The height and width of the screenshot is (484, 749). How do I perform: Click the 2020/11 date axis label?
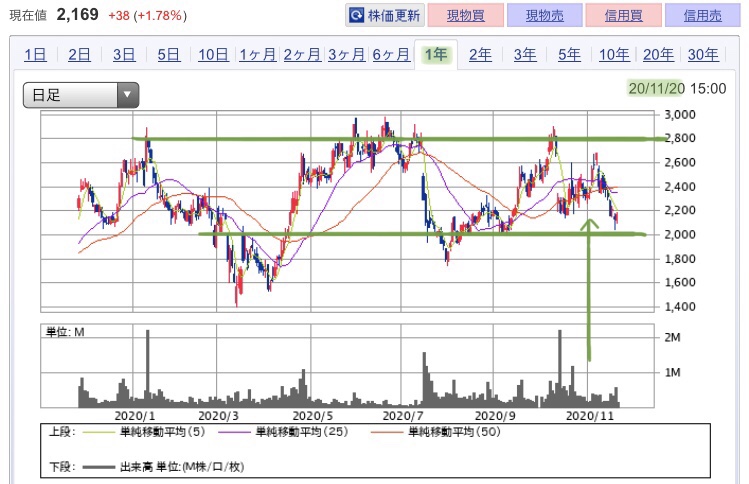coord(589,416)
